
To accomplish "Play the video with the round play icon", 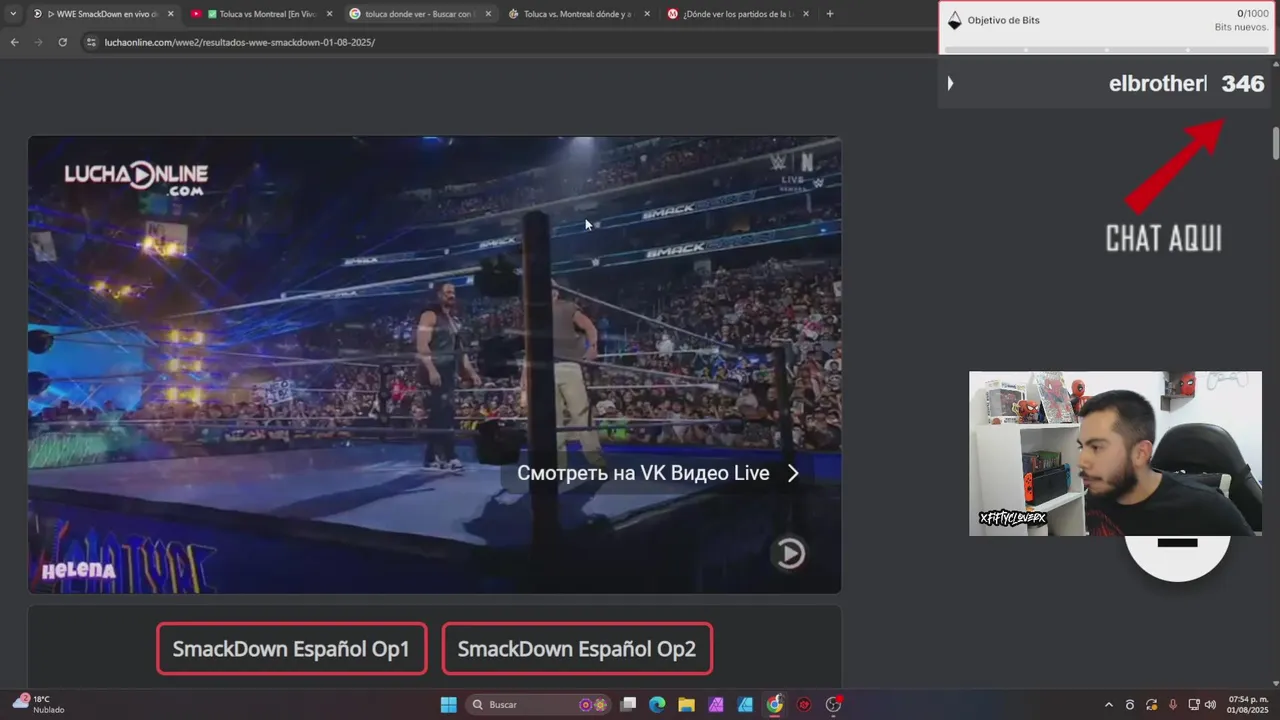I will (790, 553).
